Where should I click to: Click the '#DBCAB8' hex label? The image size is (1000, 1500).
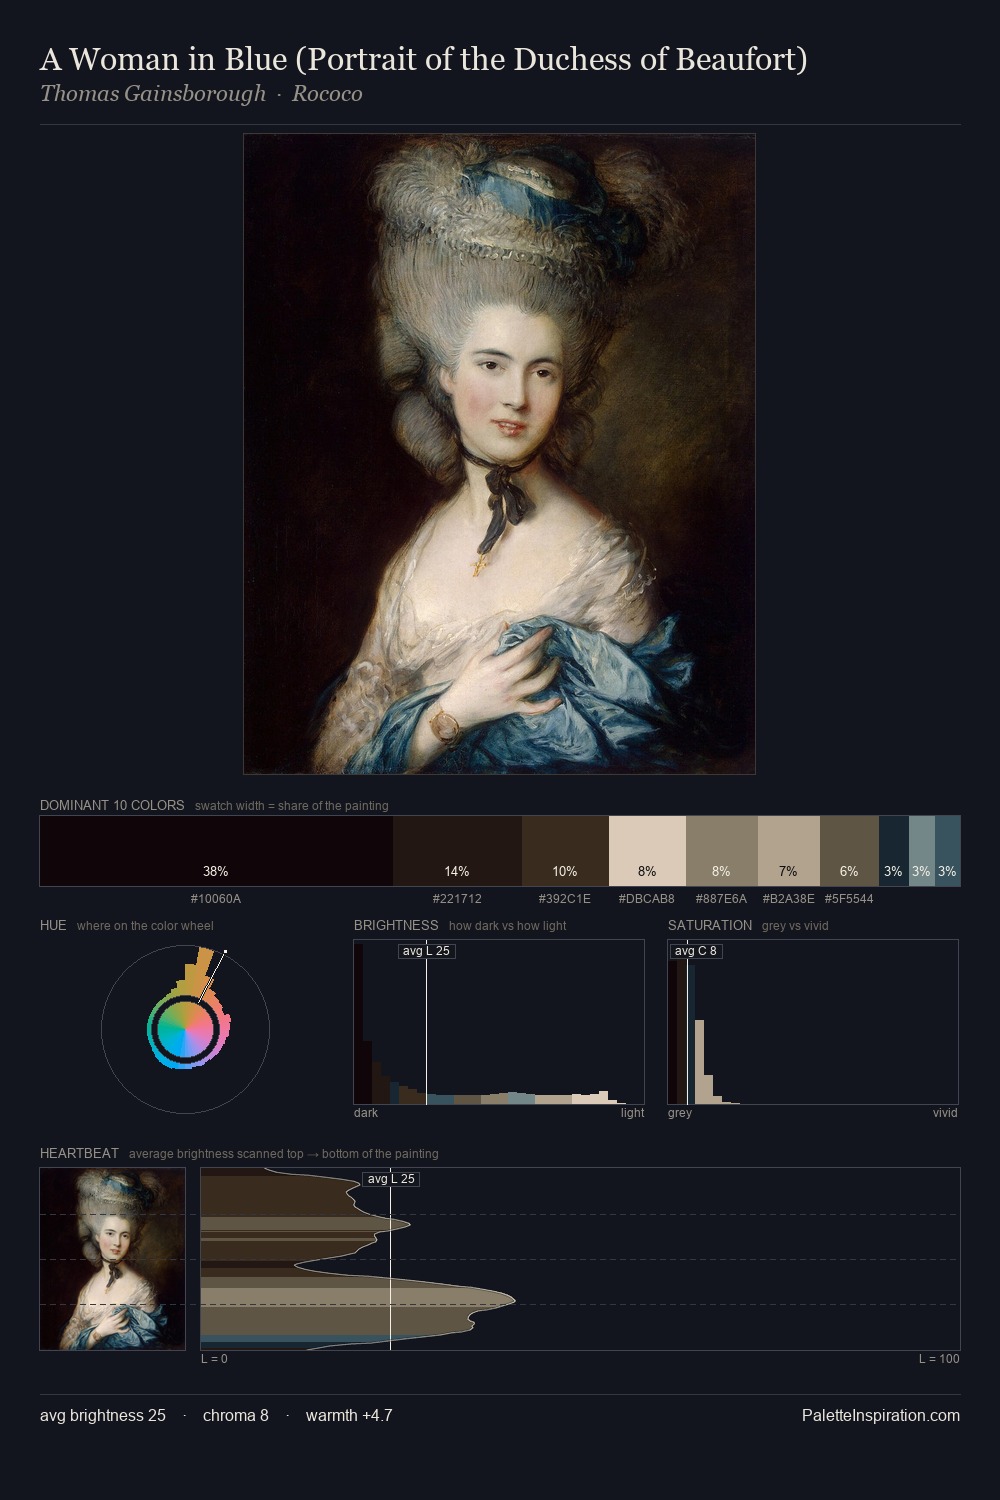tap(647, 898)
